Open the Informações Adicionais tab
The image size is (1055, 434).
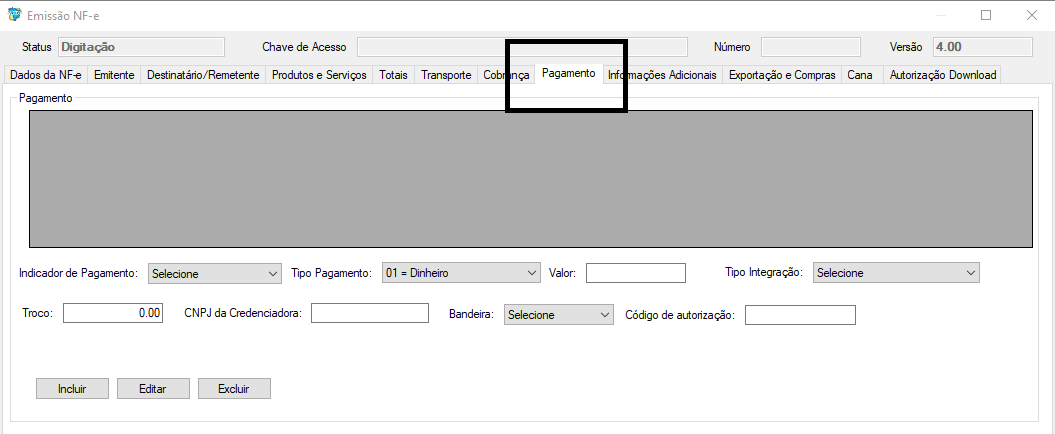(x=663, y=75)
